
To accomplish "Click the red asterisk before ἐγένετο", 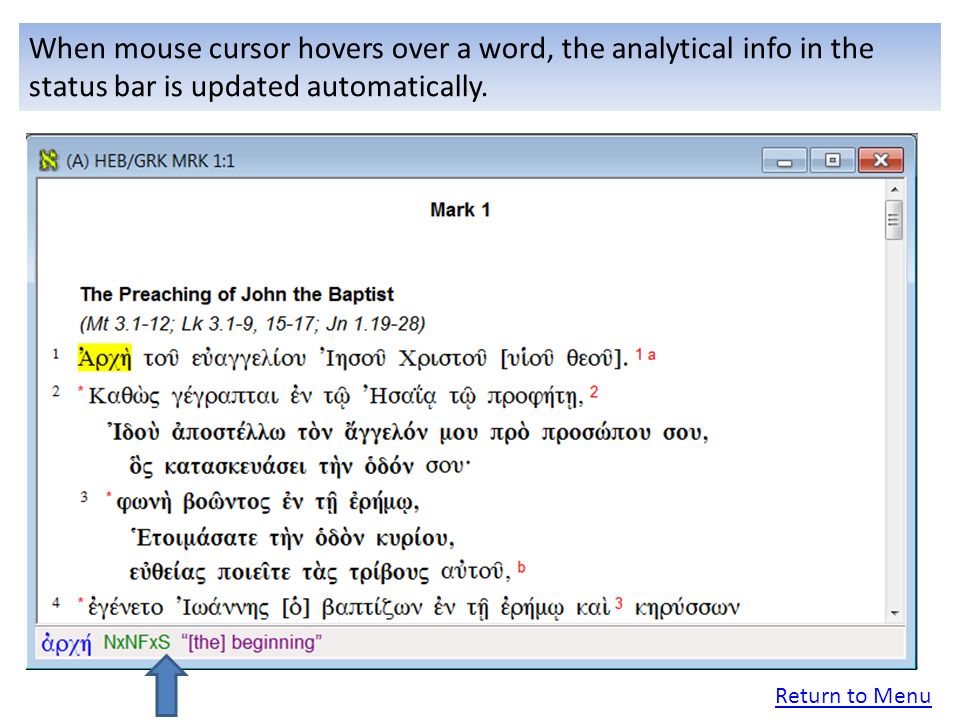I will pos(80,601).
